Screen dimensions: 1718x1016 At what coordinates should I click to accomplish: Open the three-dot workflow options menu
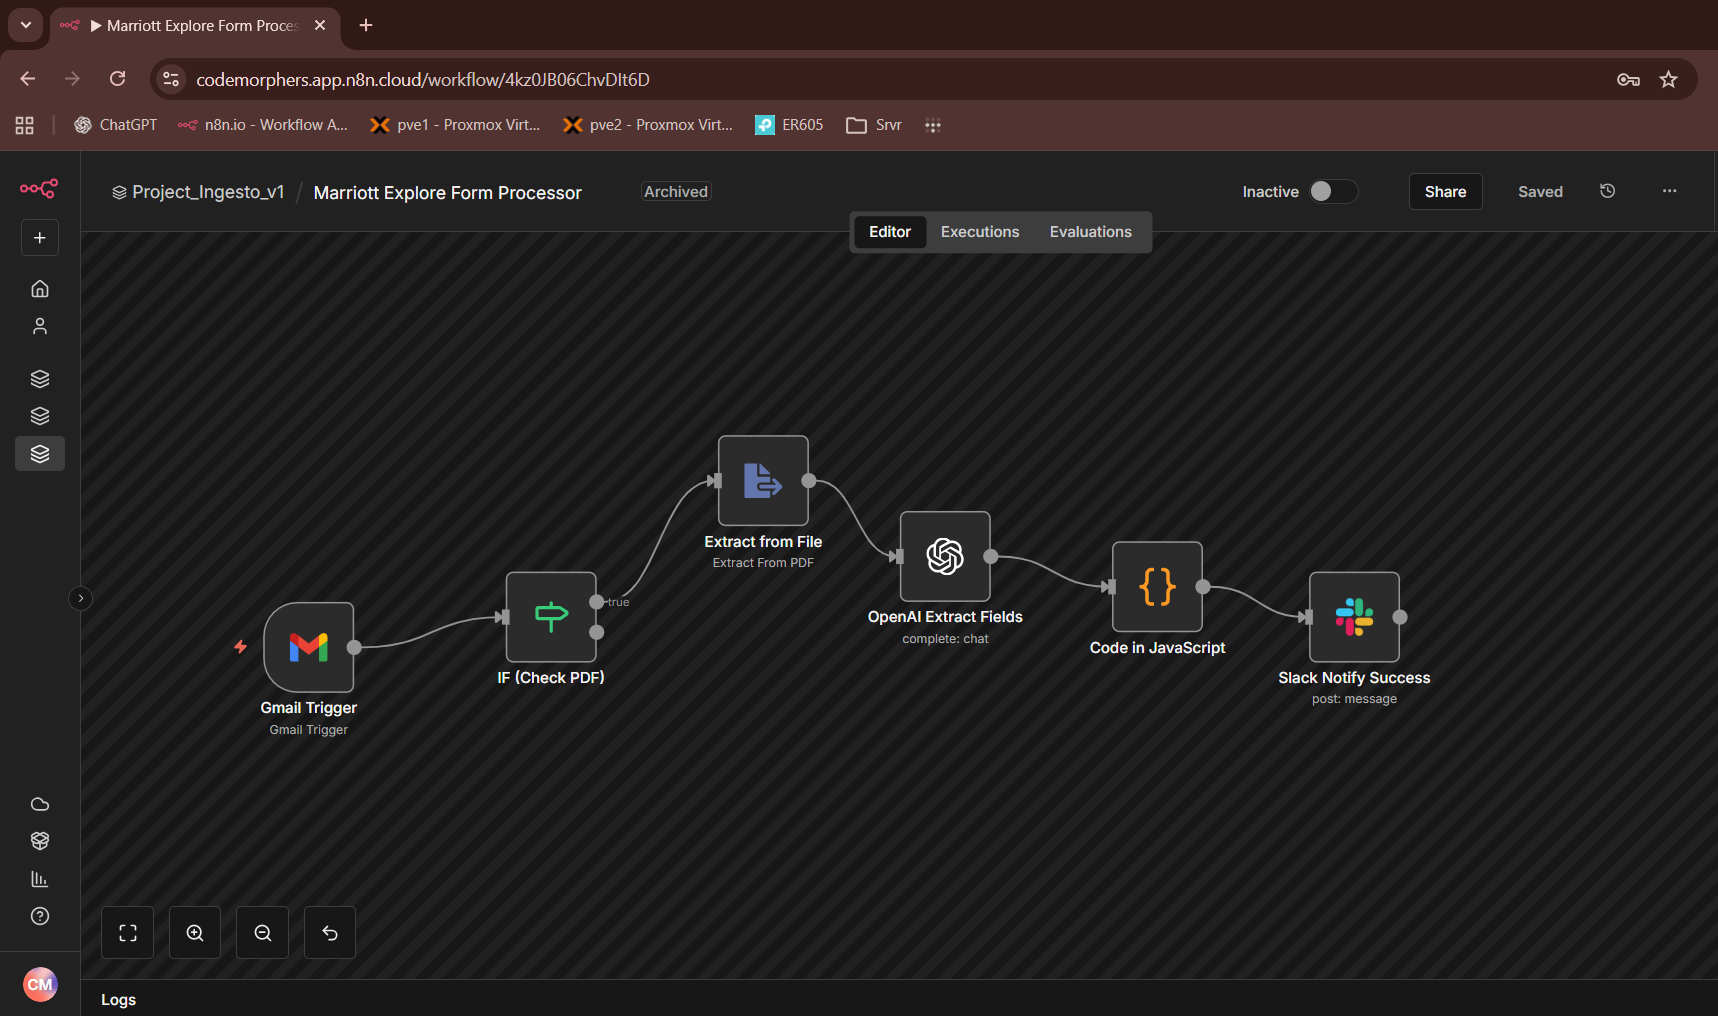click(1669, 191)
